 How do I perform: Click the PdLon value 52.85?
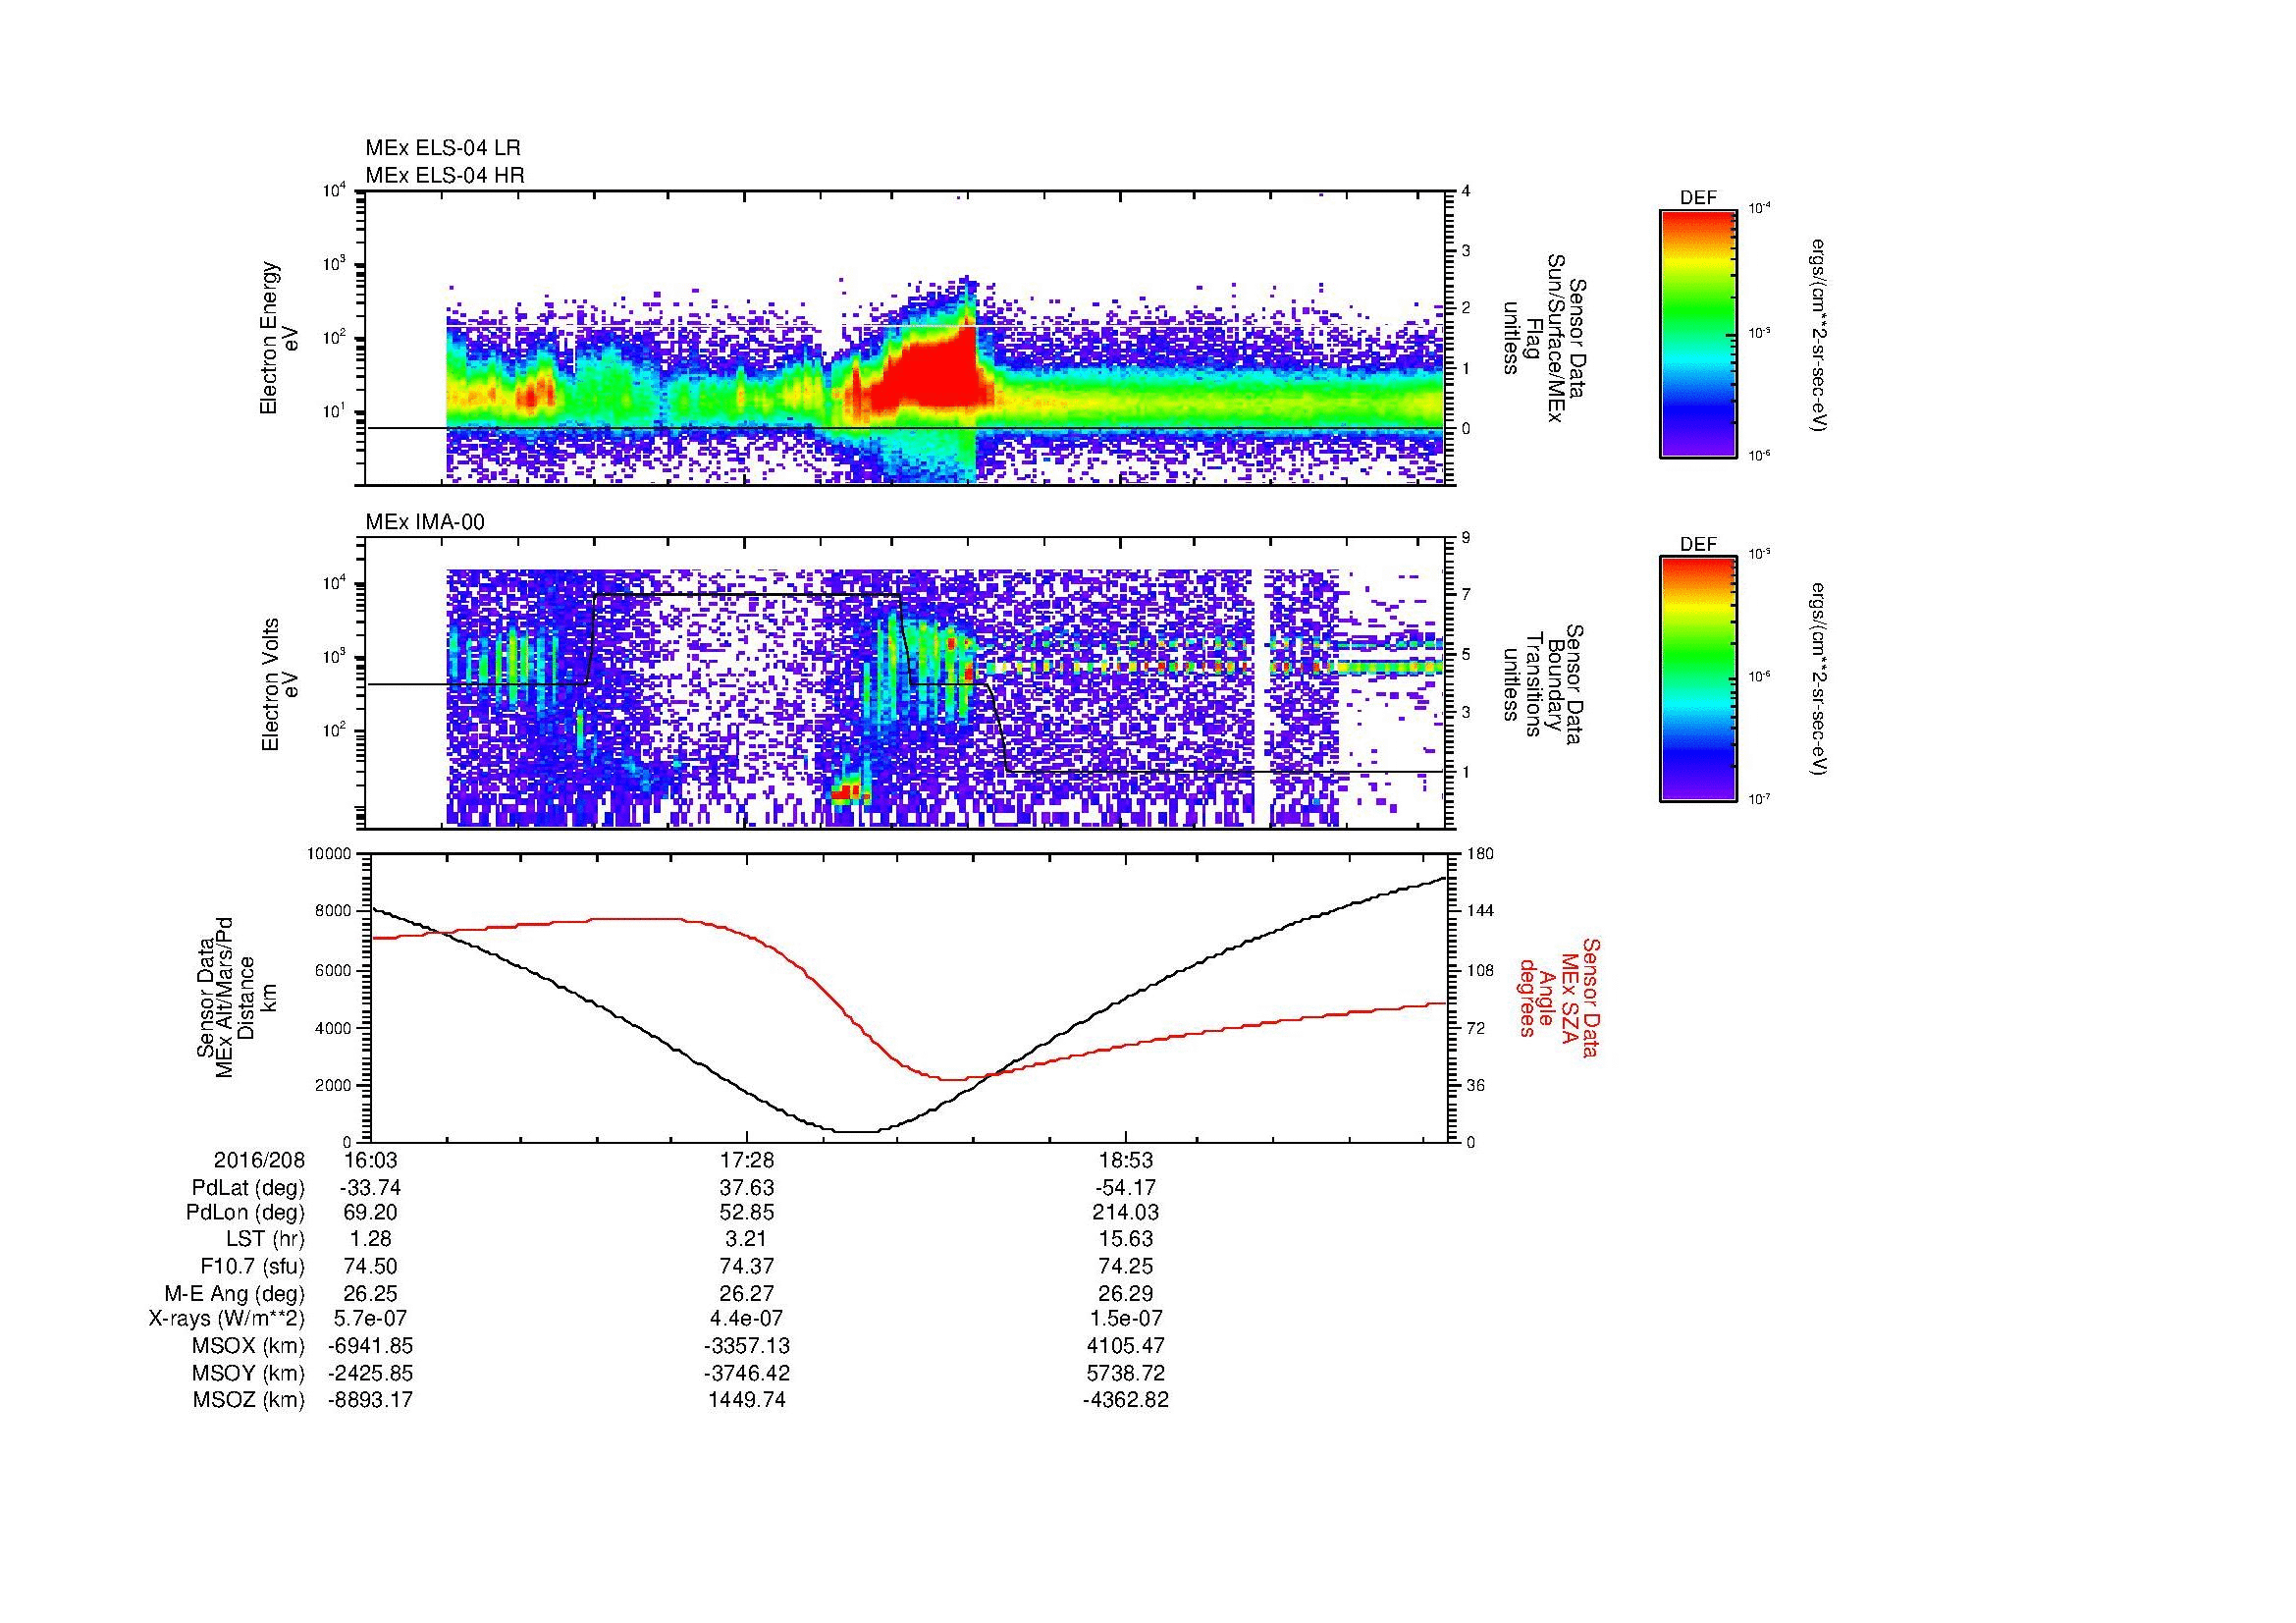(x=748, y=1213)
